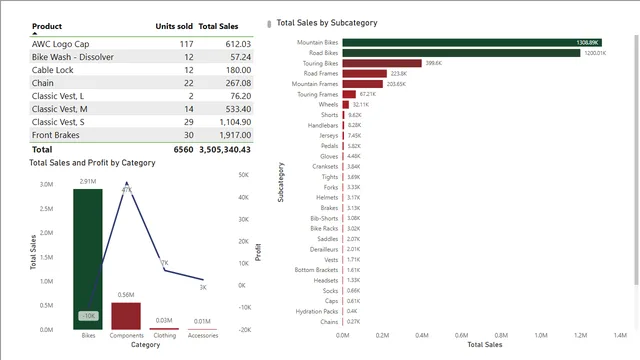This screenshot has height=360, width=640.
Task: Click the 1308.89K Mountain Bikes data label
Action: (x=587, y=42)
